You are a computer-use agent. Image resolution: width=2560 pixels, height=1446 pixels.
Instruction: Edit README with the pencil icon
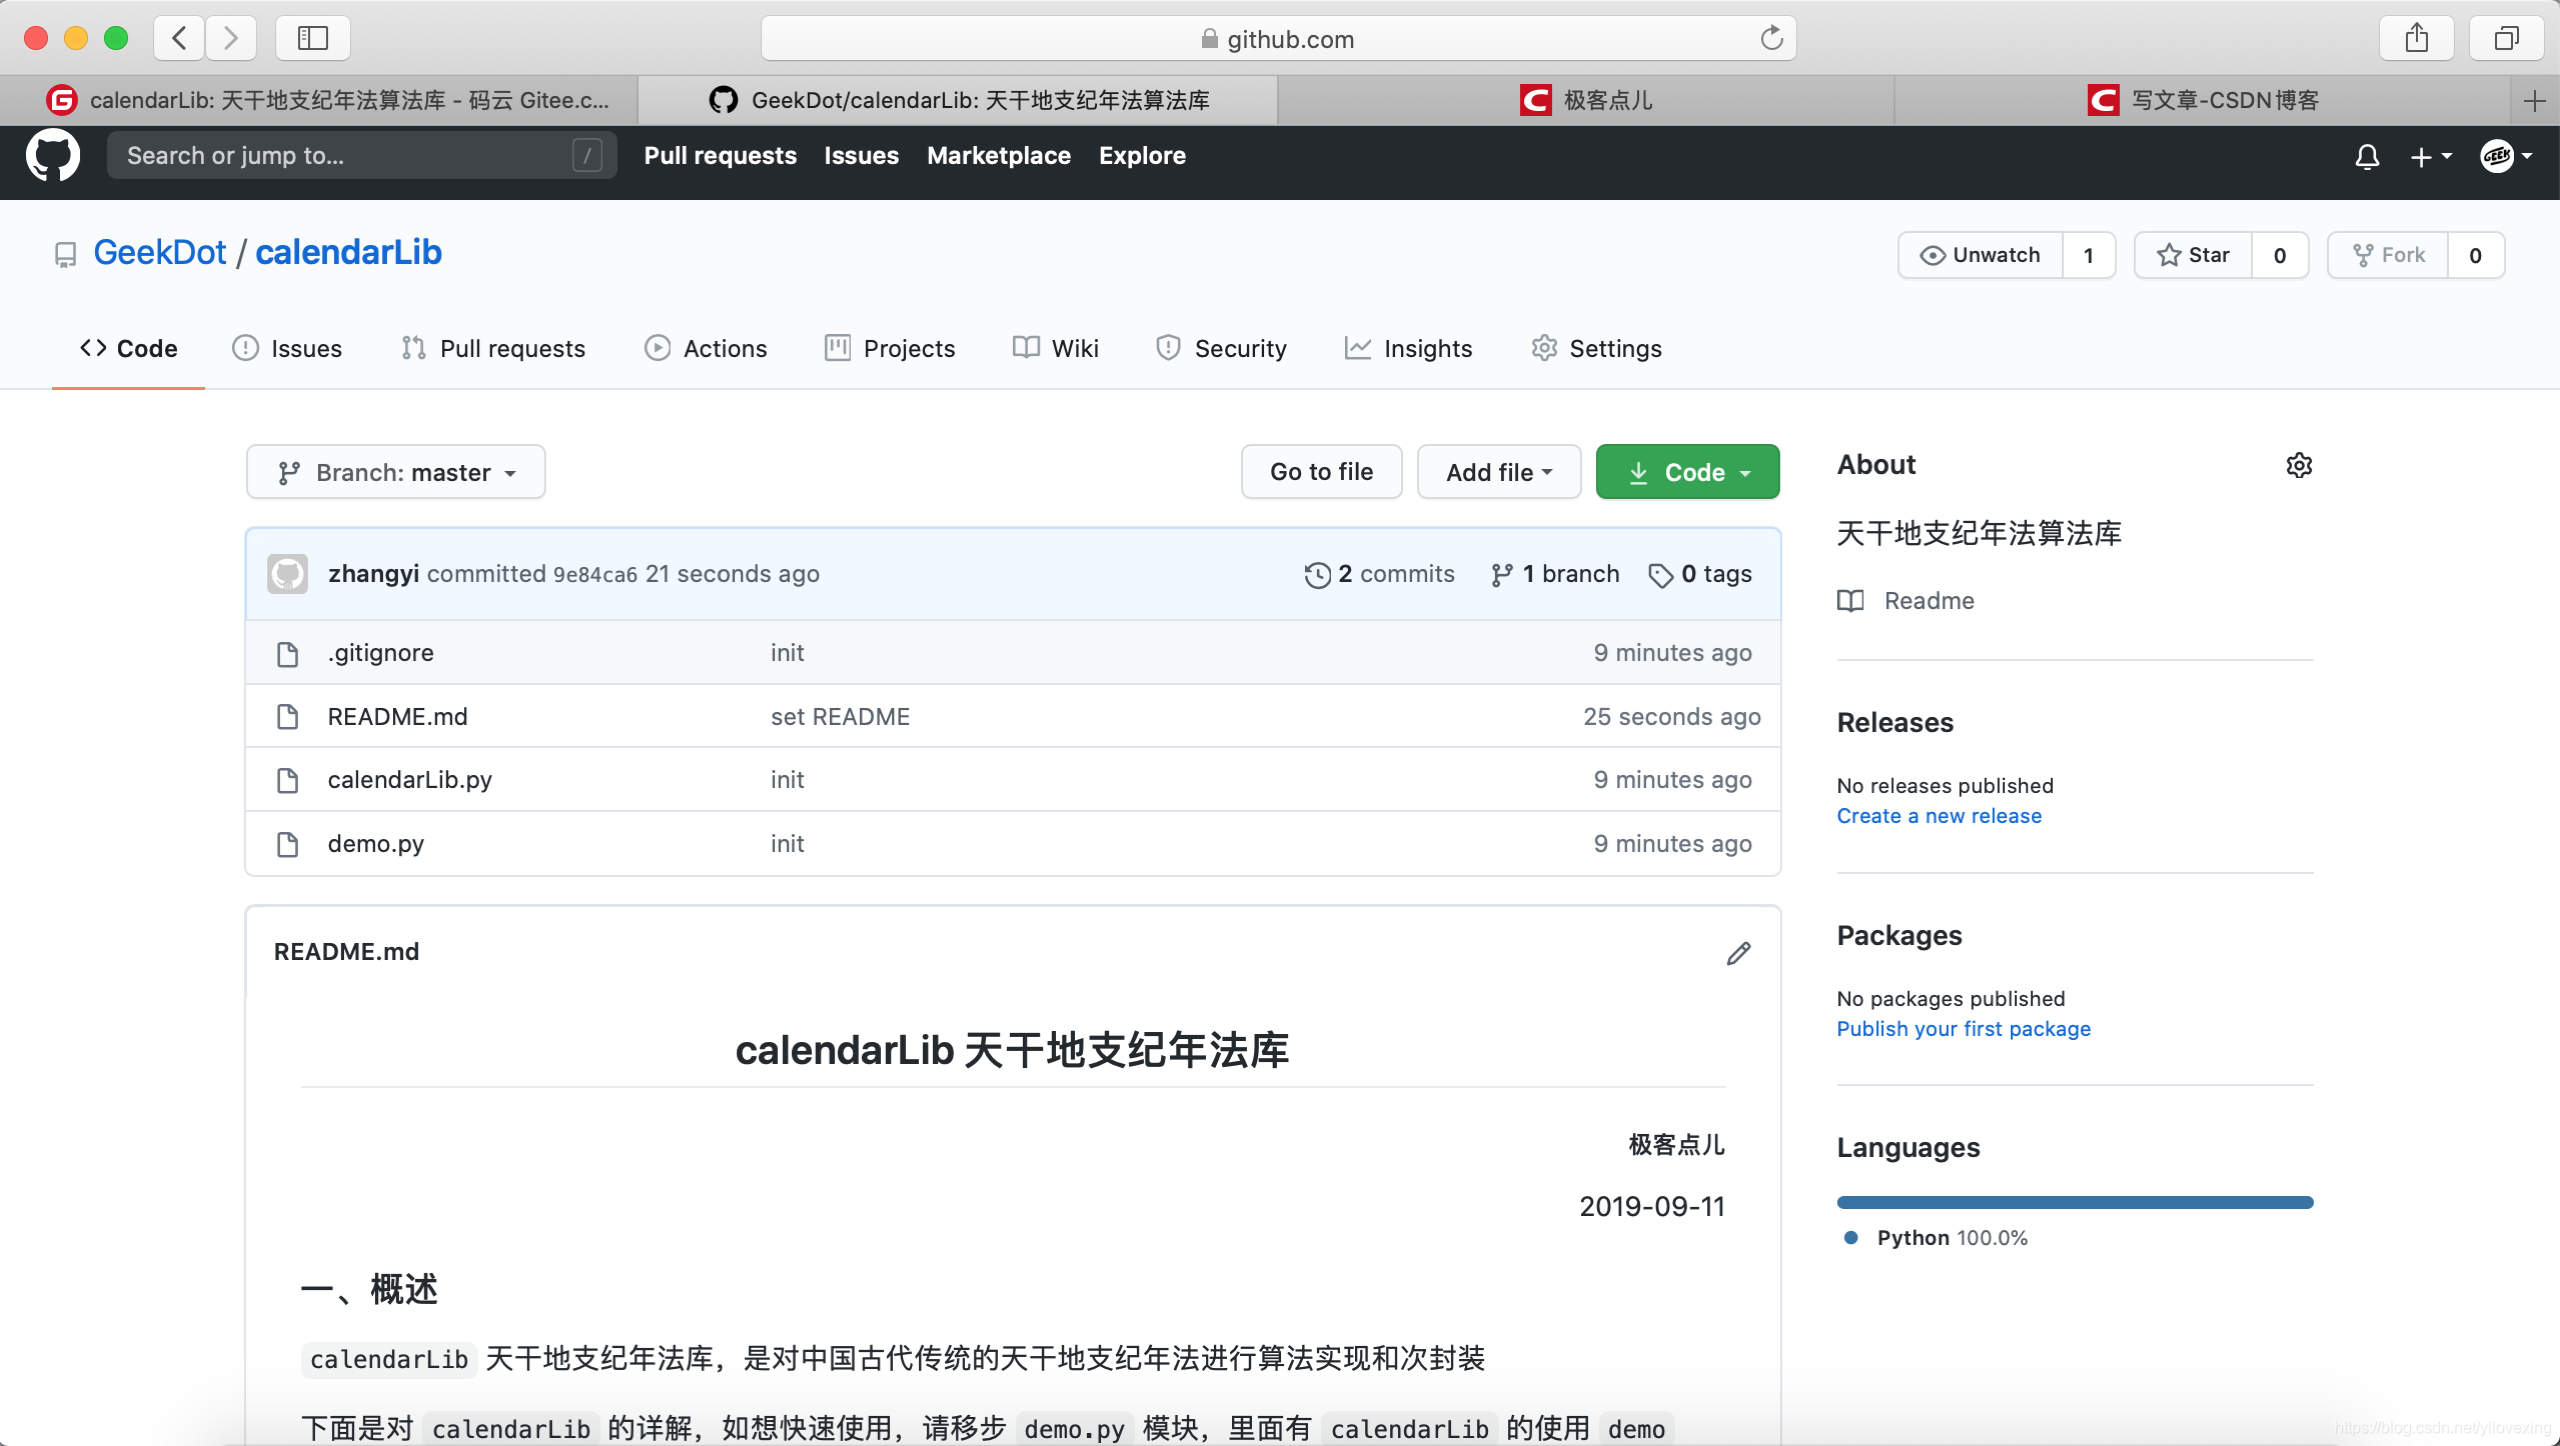coord(1738,953)
